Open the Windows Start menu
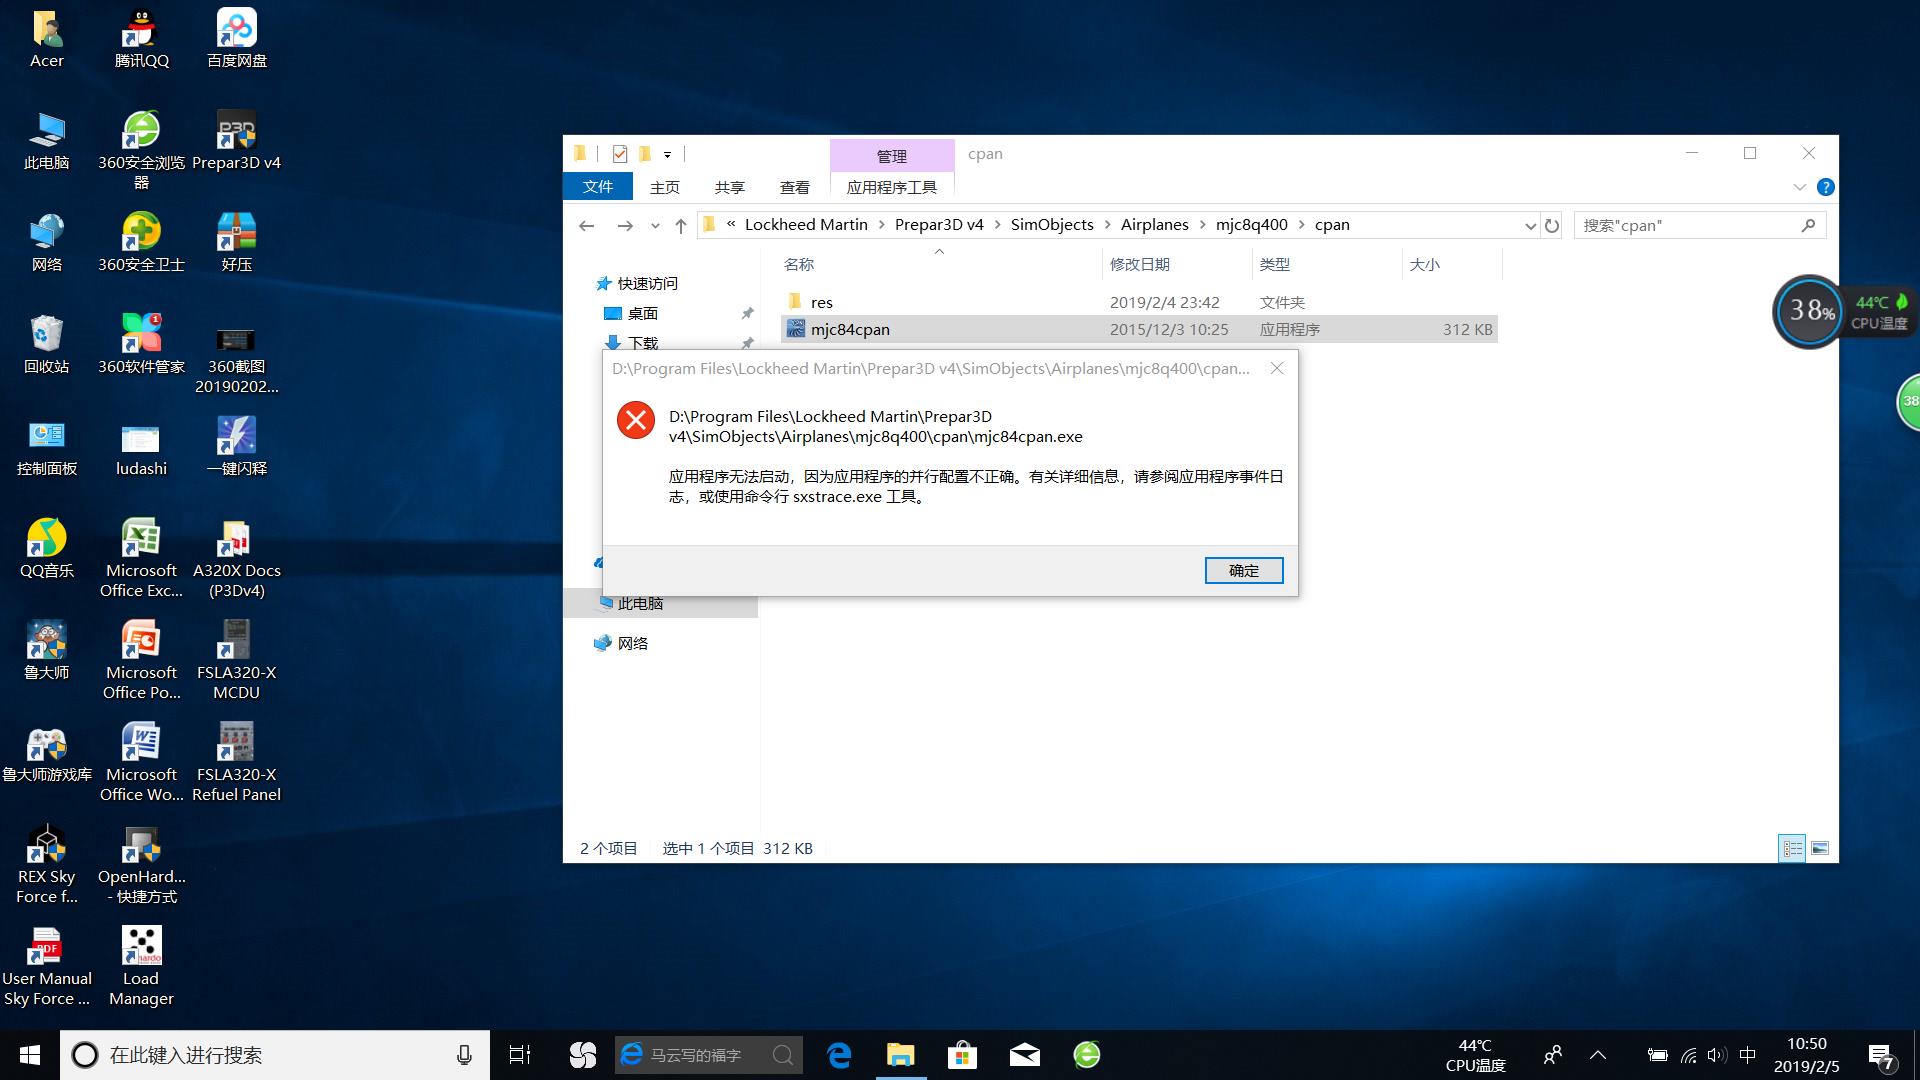 (x=30, y=1055)
